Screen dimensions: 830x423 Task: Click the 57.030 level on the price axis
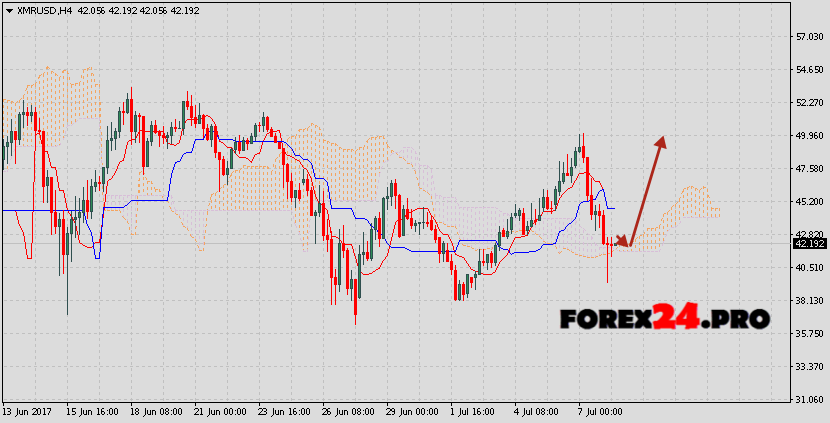808,37
